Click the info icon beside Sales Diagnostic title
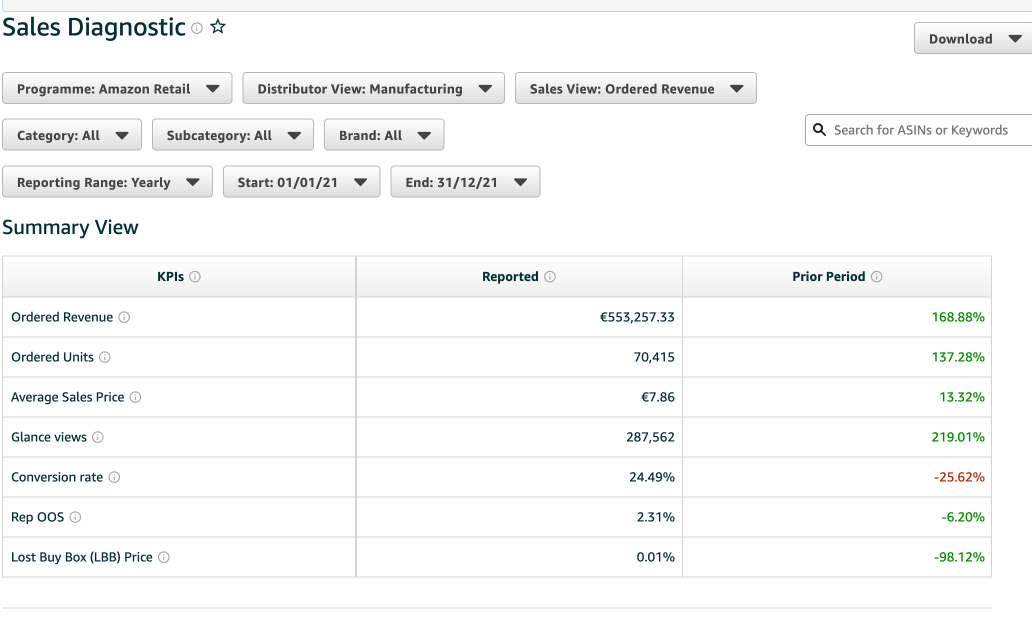 click(197, 28)
